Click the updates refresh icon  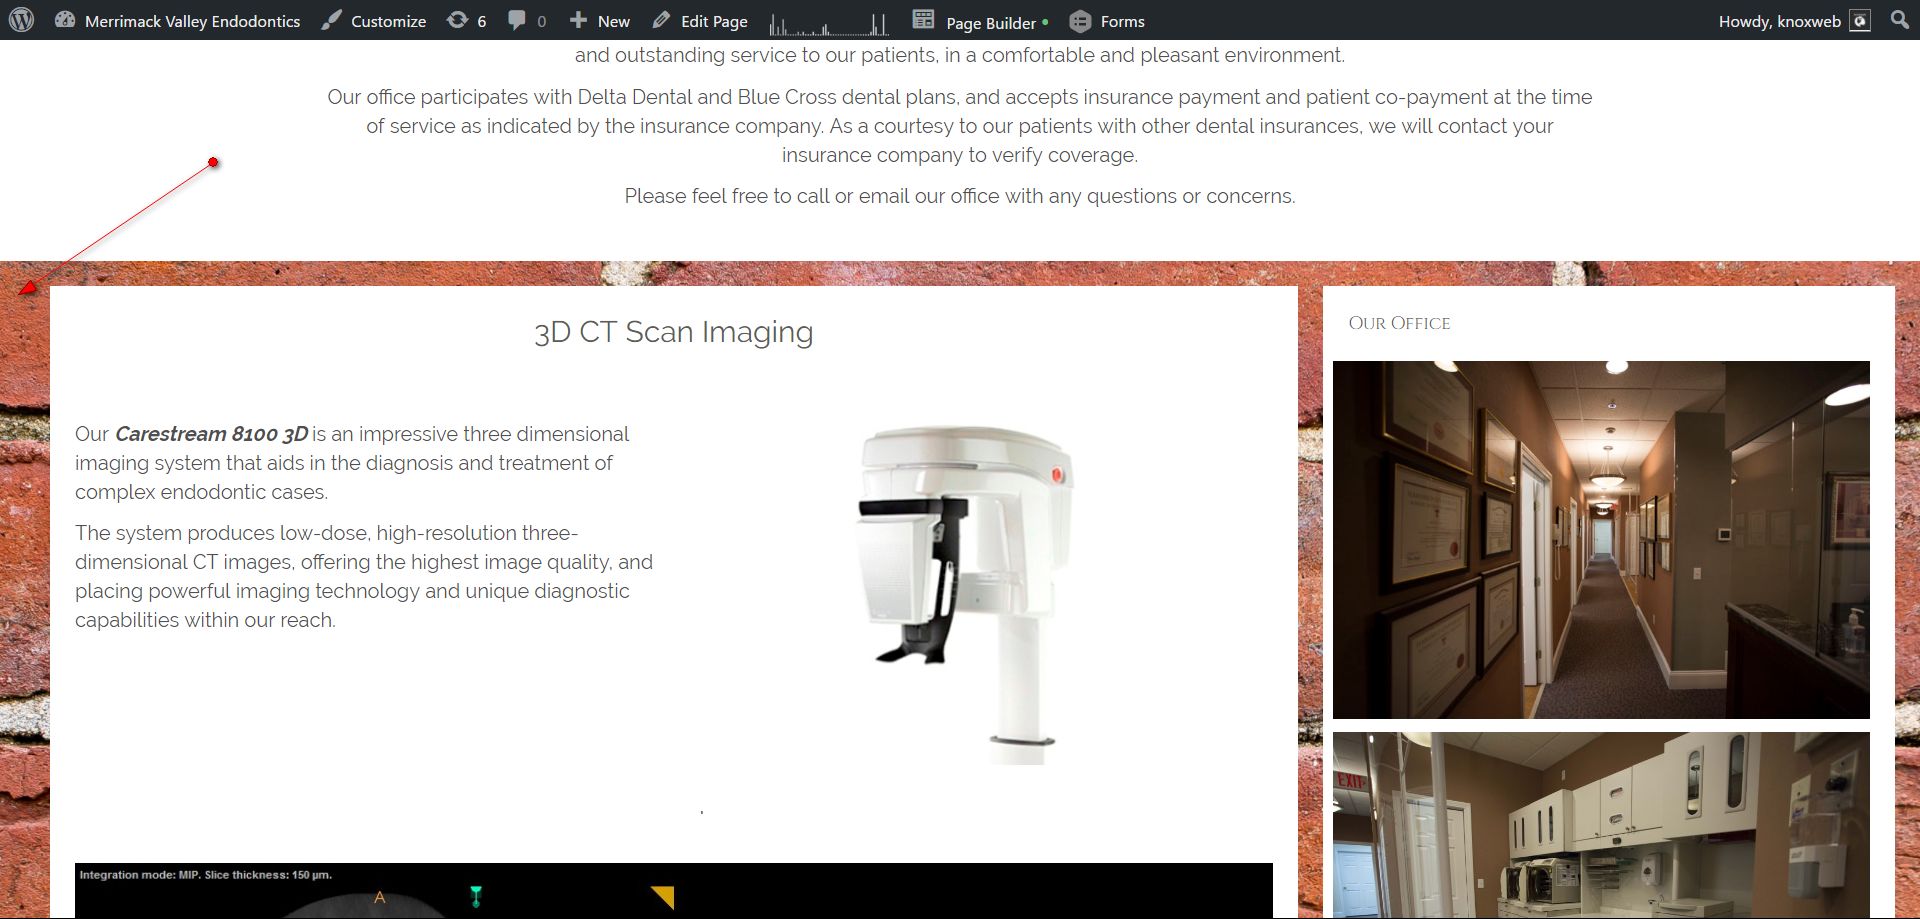tap(457, 20)
